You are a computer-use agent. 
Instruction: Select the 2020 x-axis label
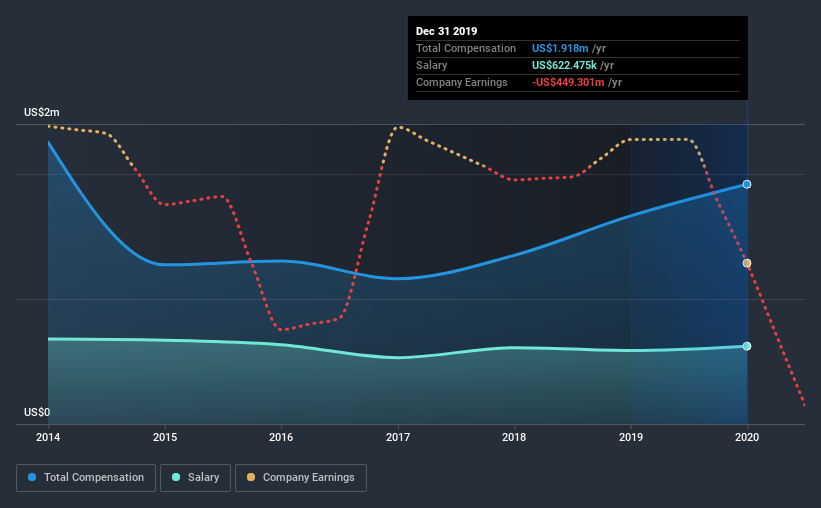point(747,437)
